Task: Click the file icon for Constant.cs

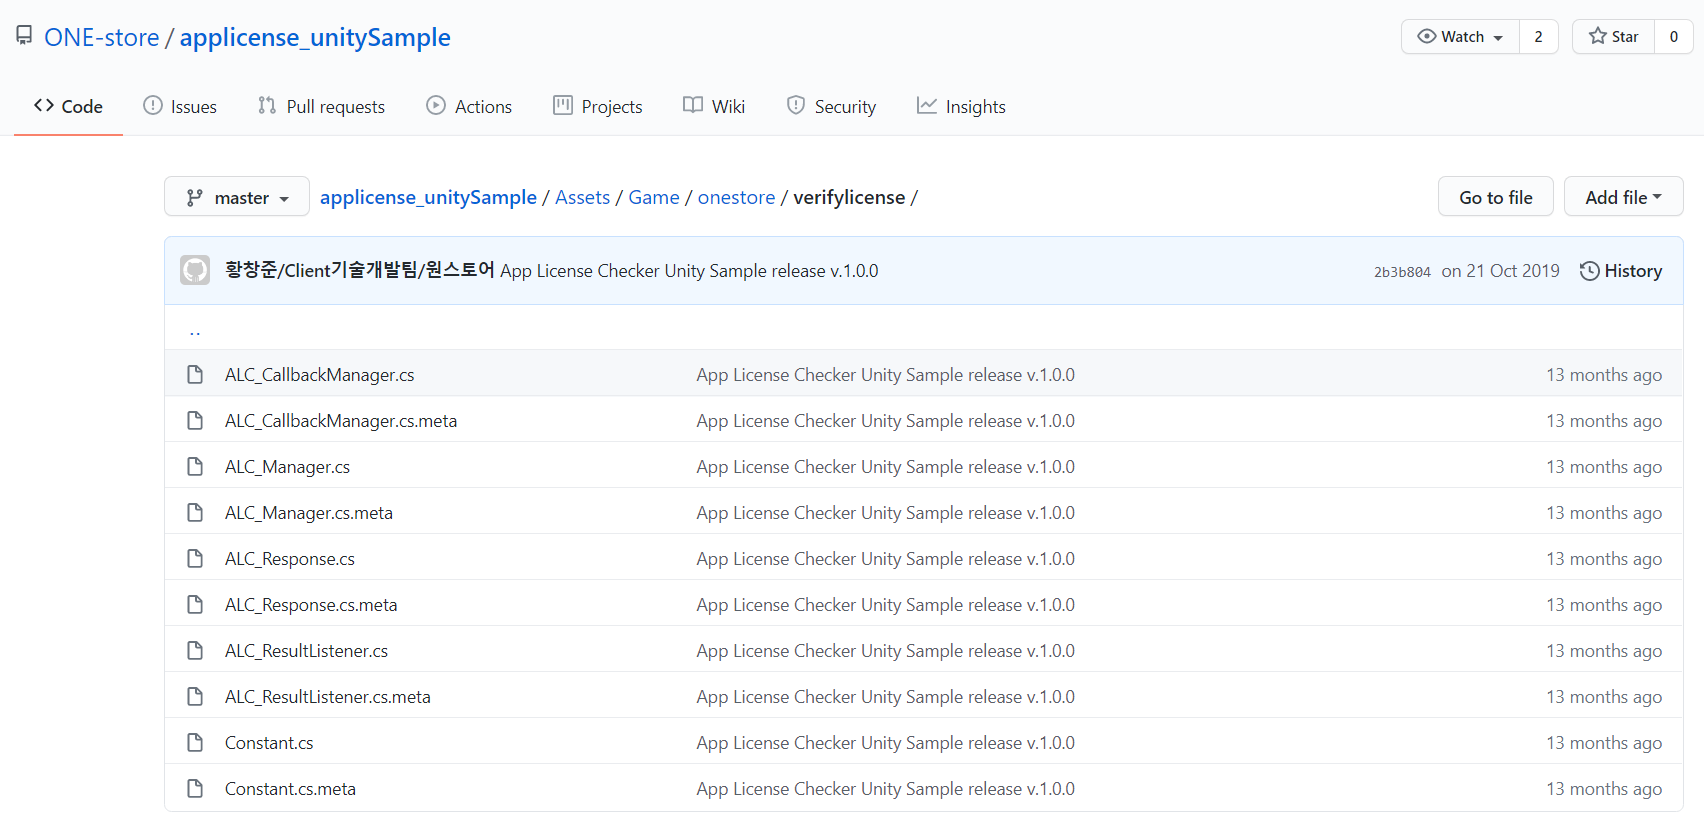Action: coord(195,743)
